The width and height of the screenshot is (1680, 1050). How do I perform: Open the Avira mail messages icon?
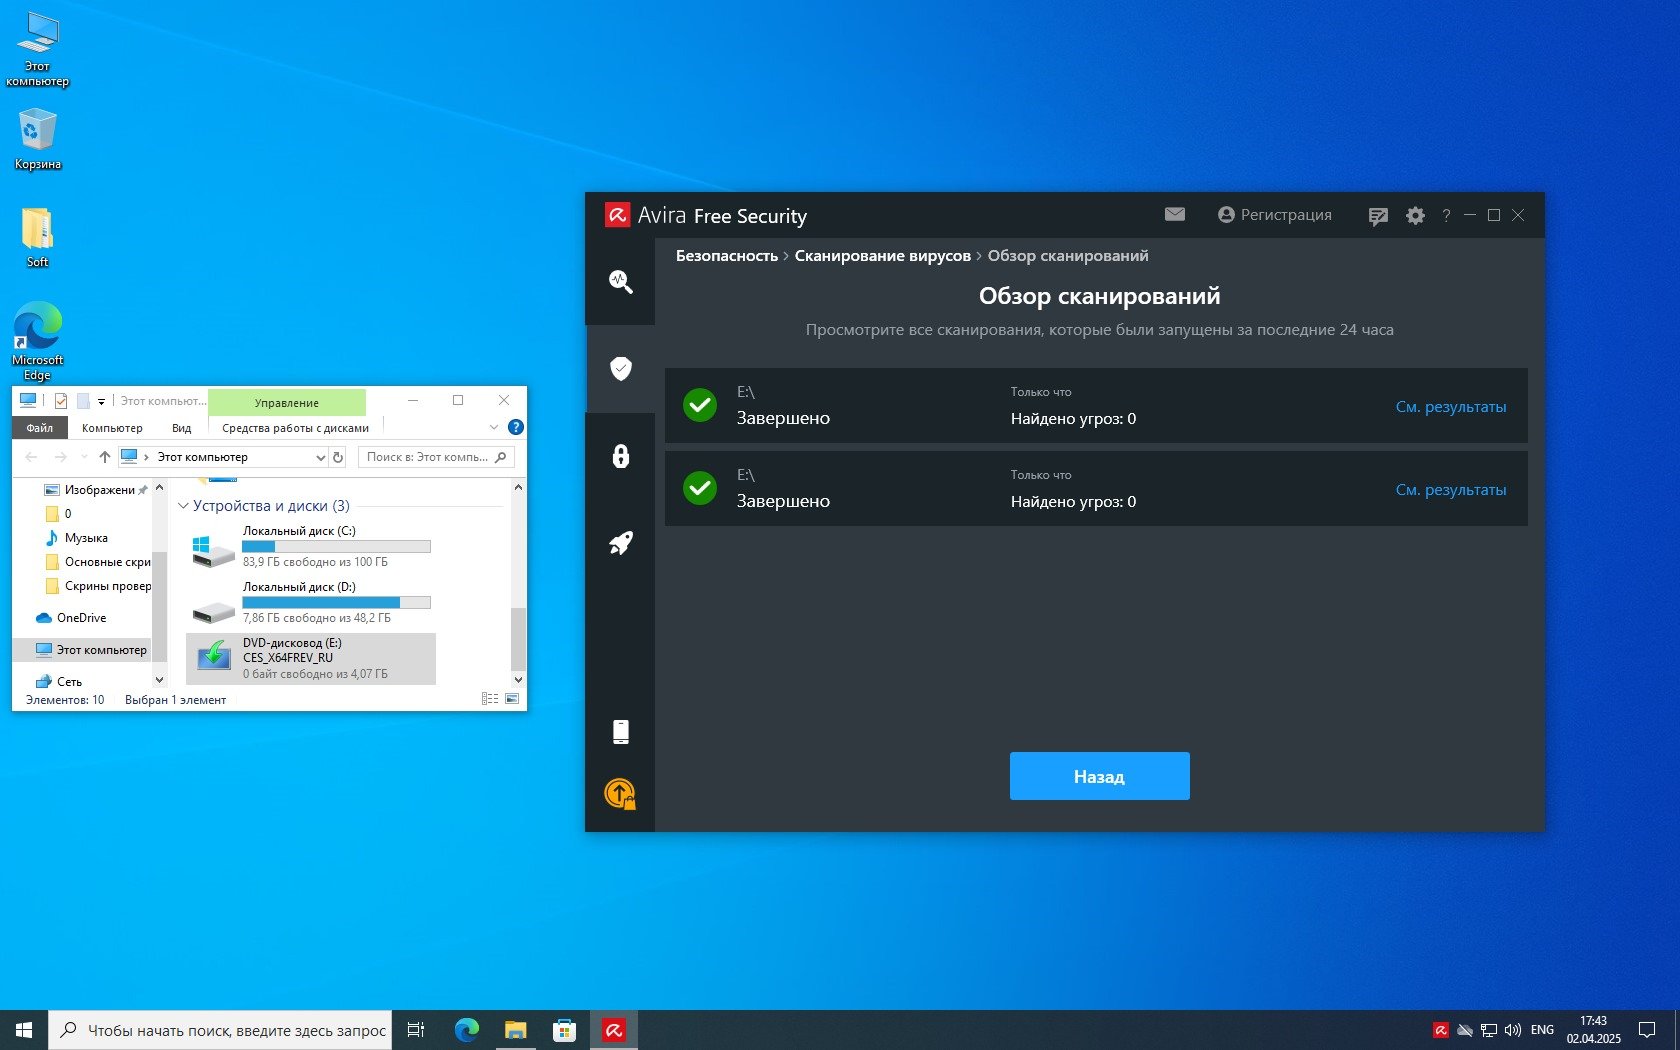(1174, 215)
